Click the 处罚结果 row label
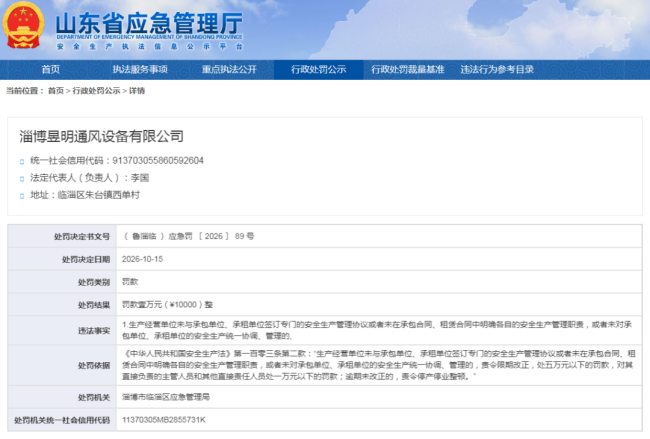The width and height of the screenshot is (650, 439). pos(94,305)
